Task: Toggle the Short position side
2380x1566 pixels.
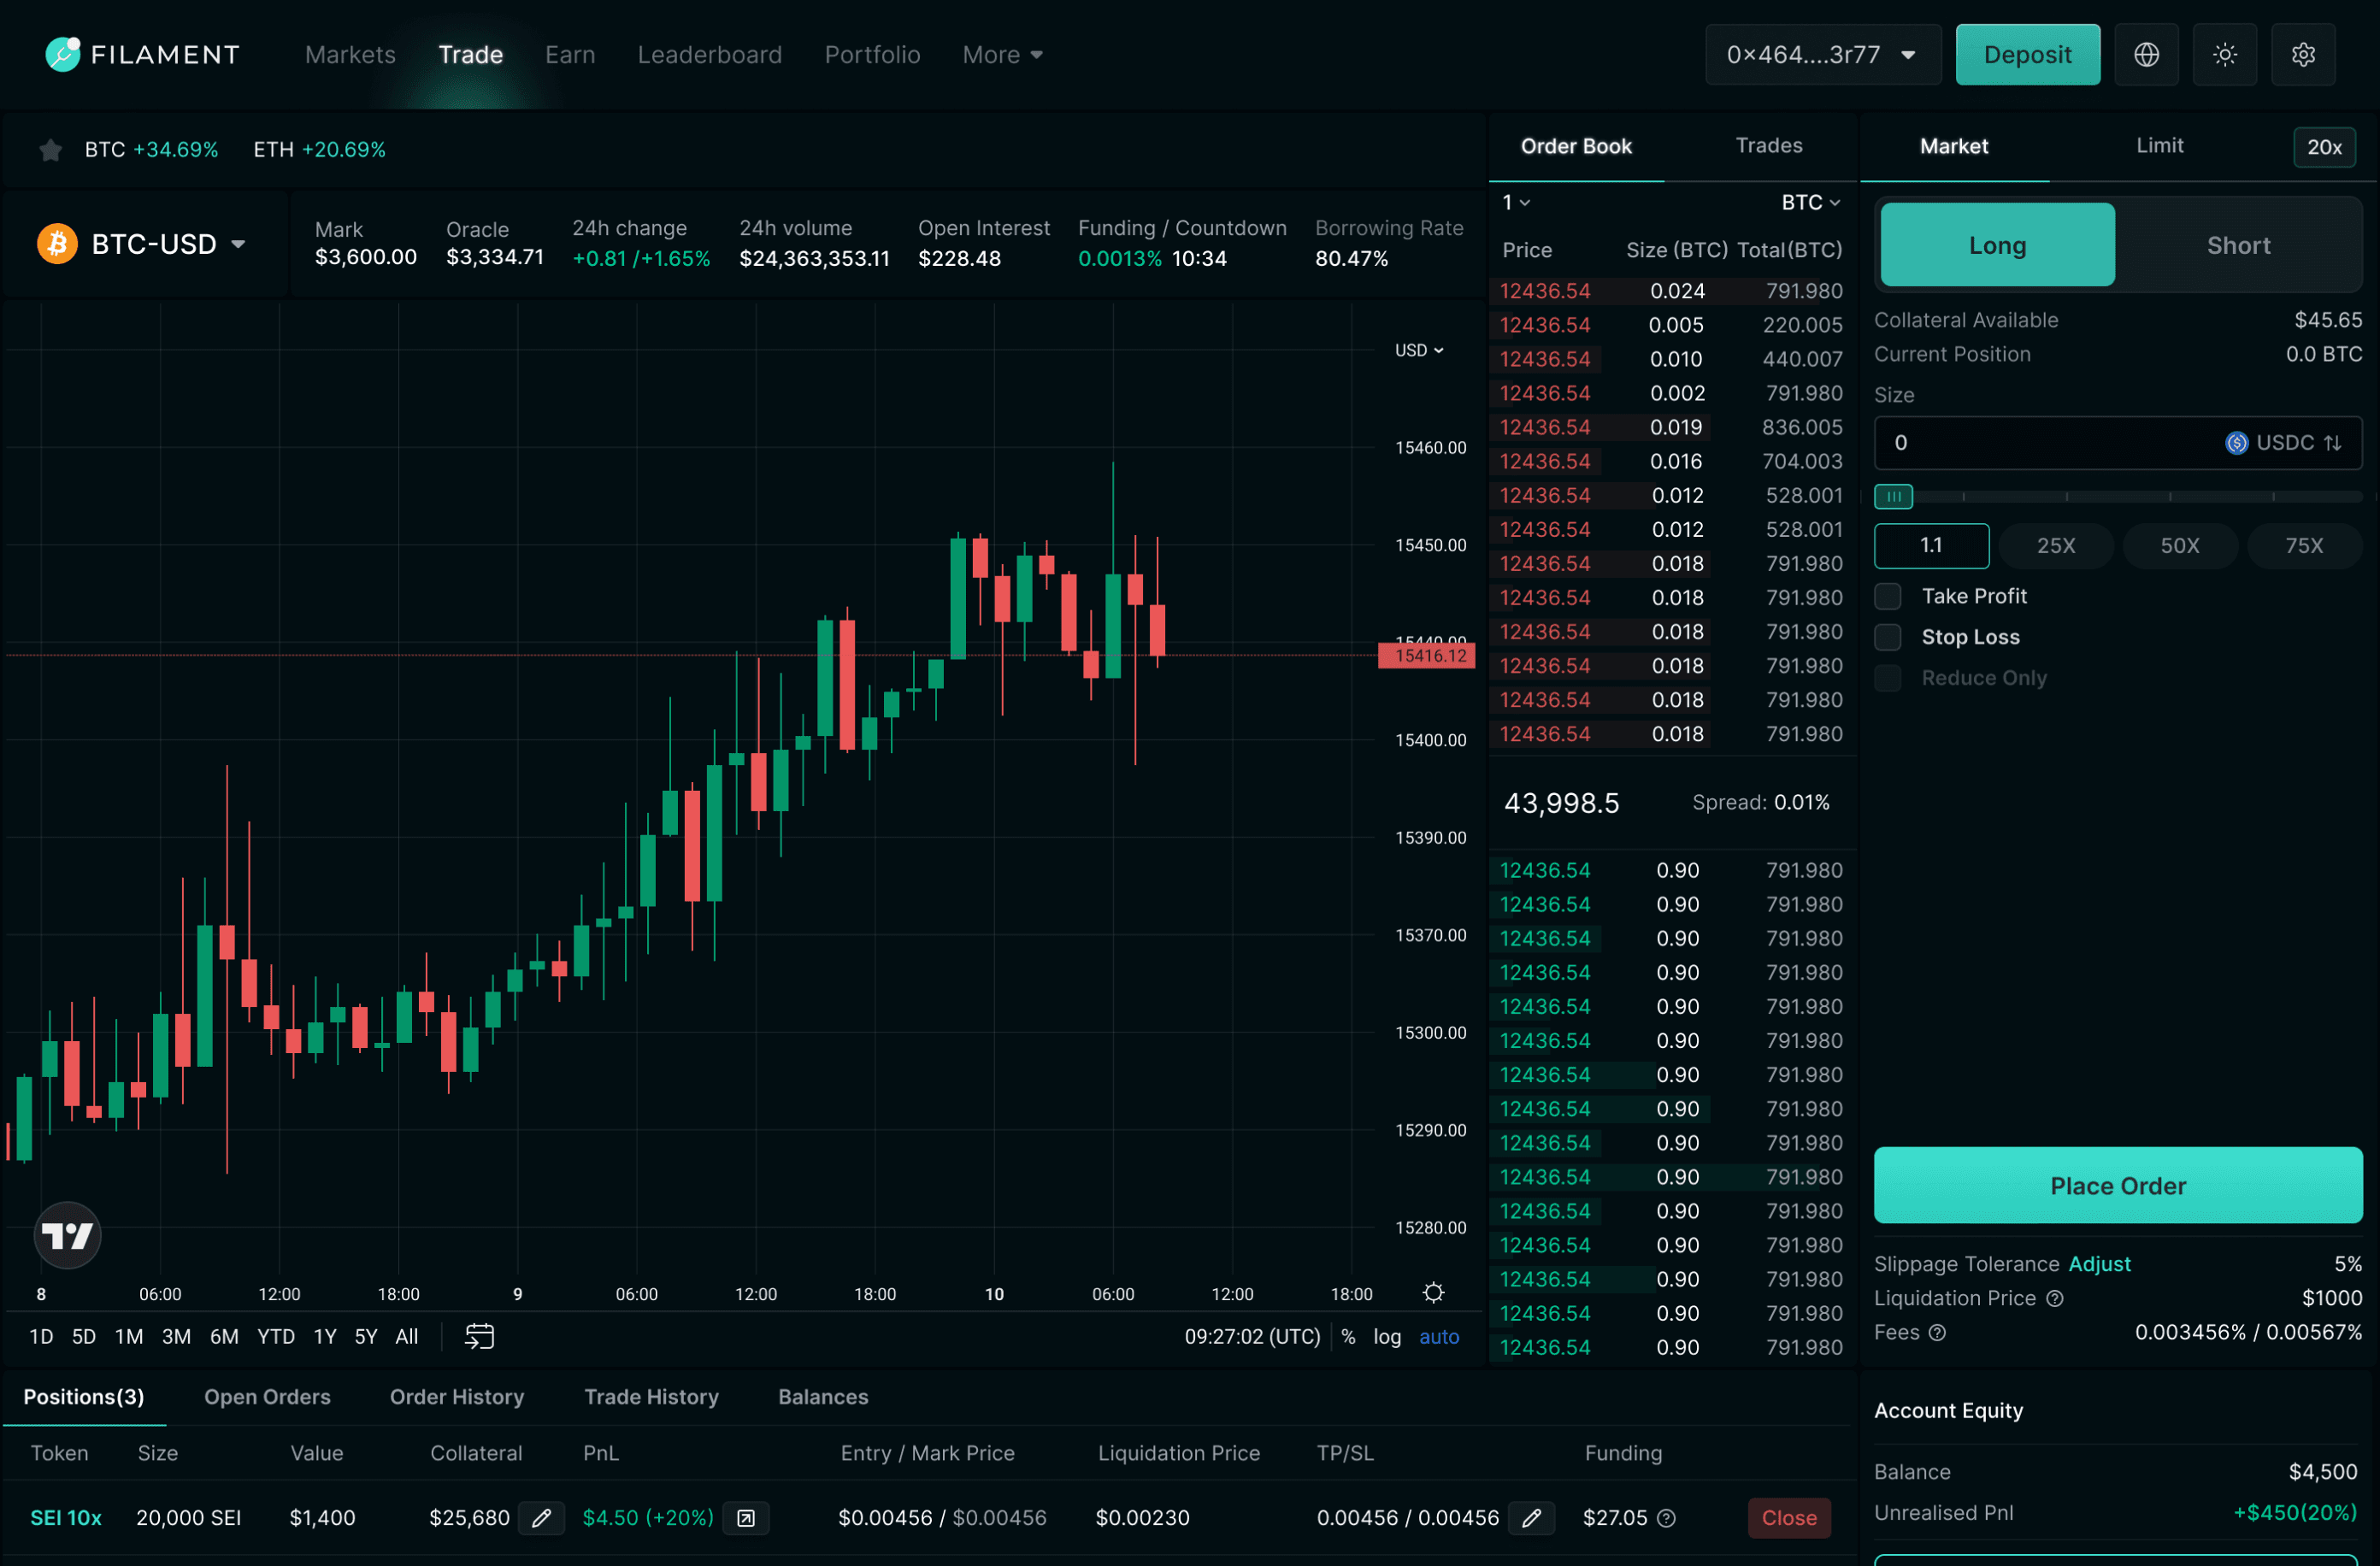Action: coord(2238,246)
